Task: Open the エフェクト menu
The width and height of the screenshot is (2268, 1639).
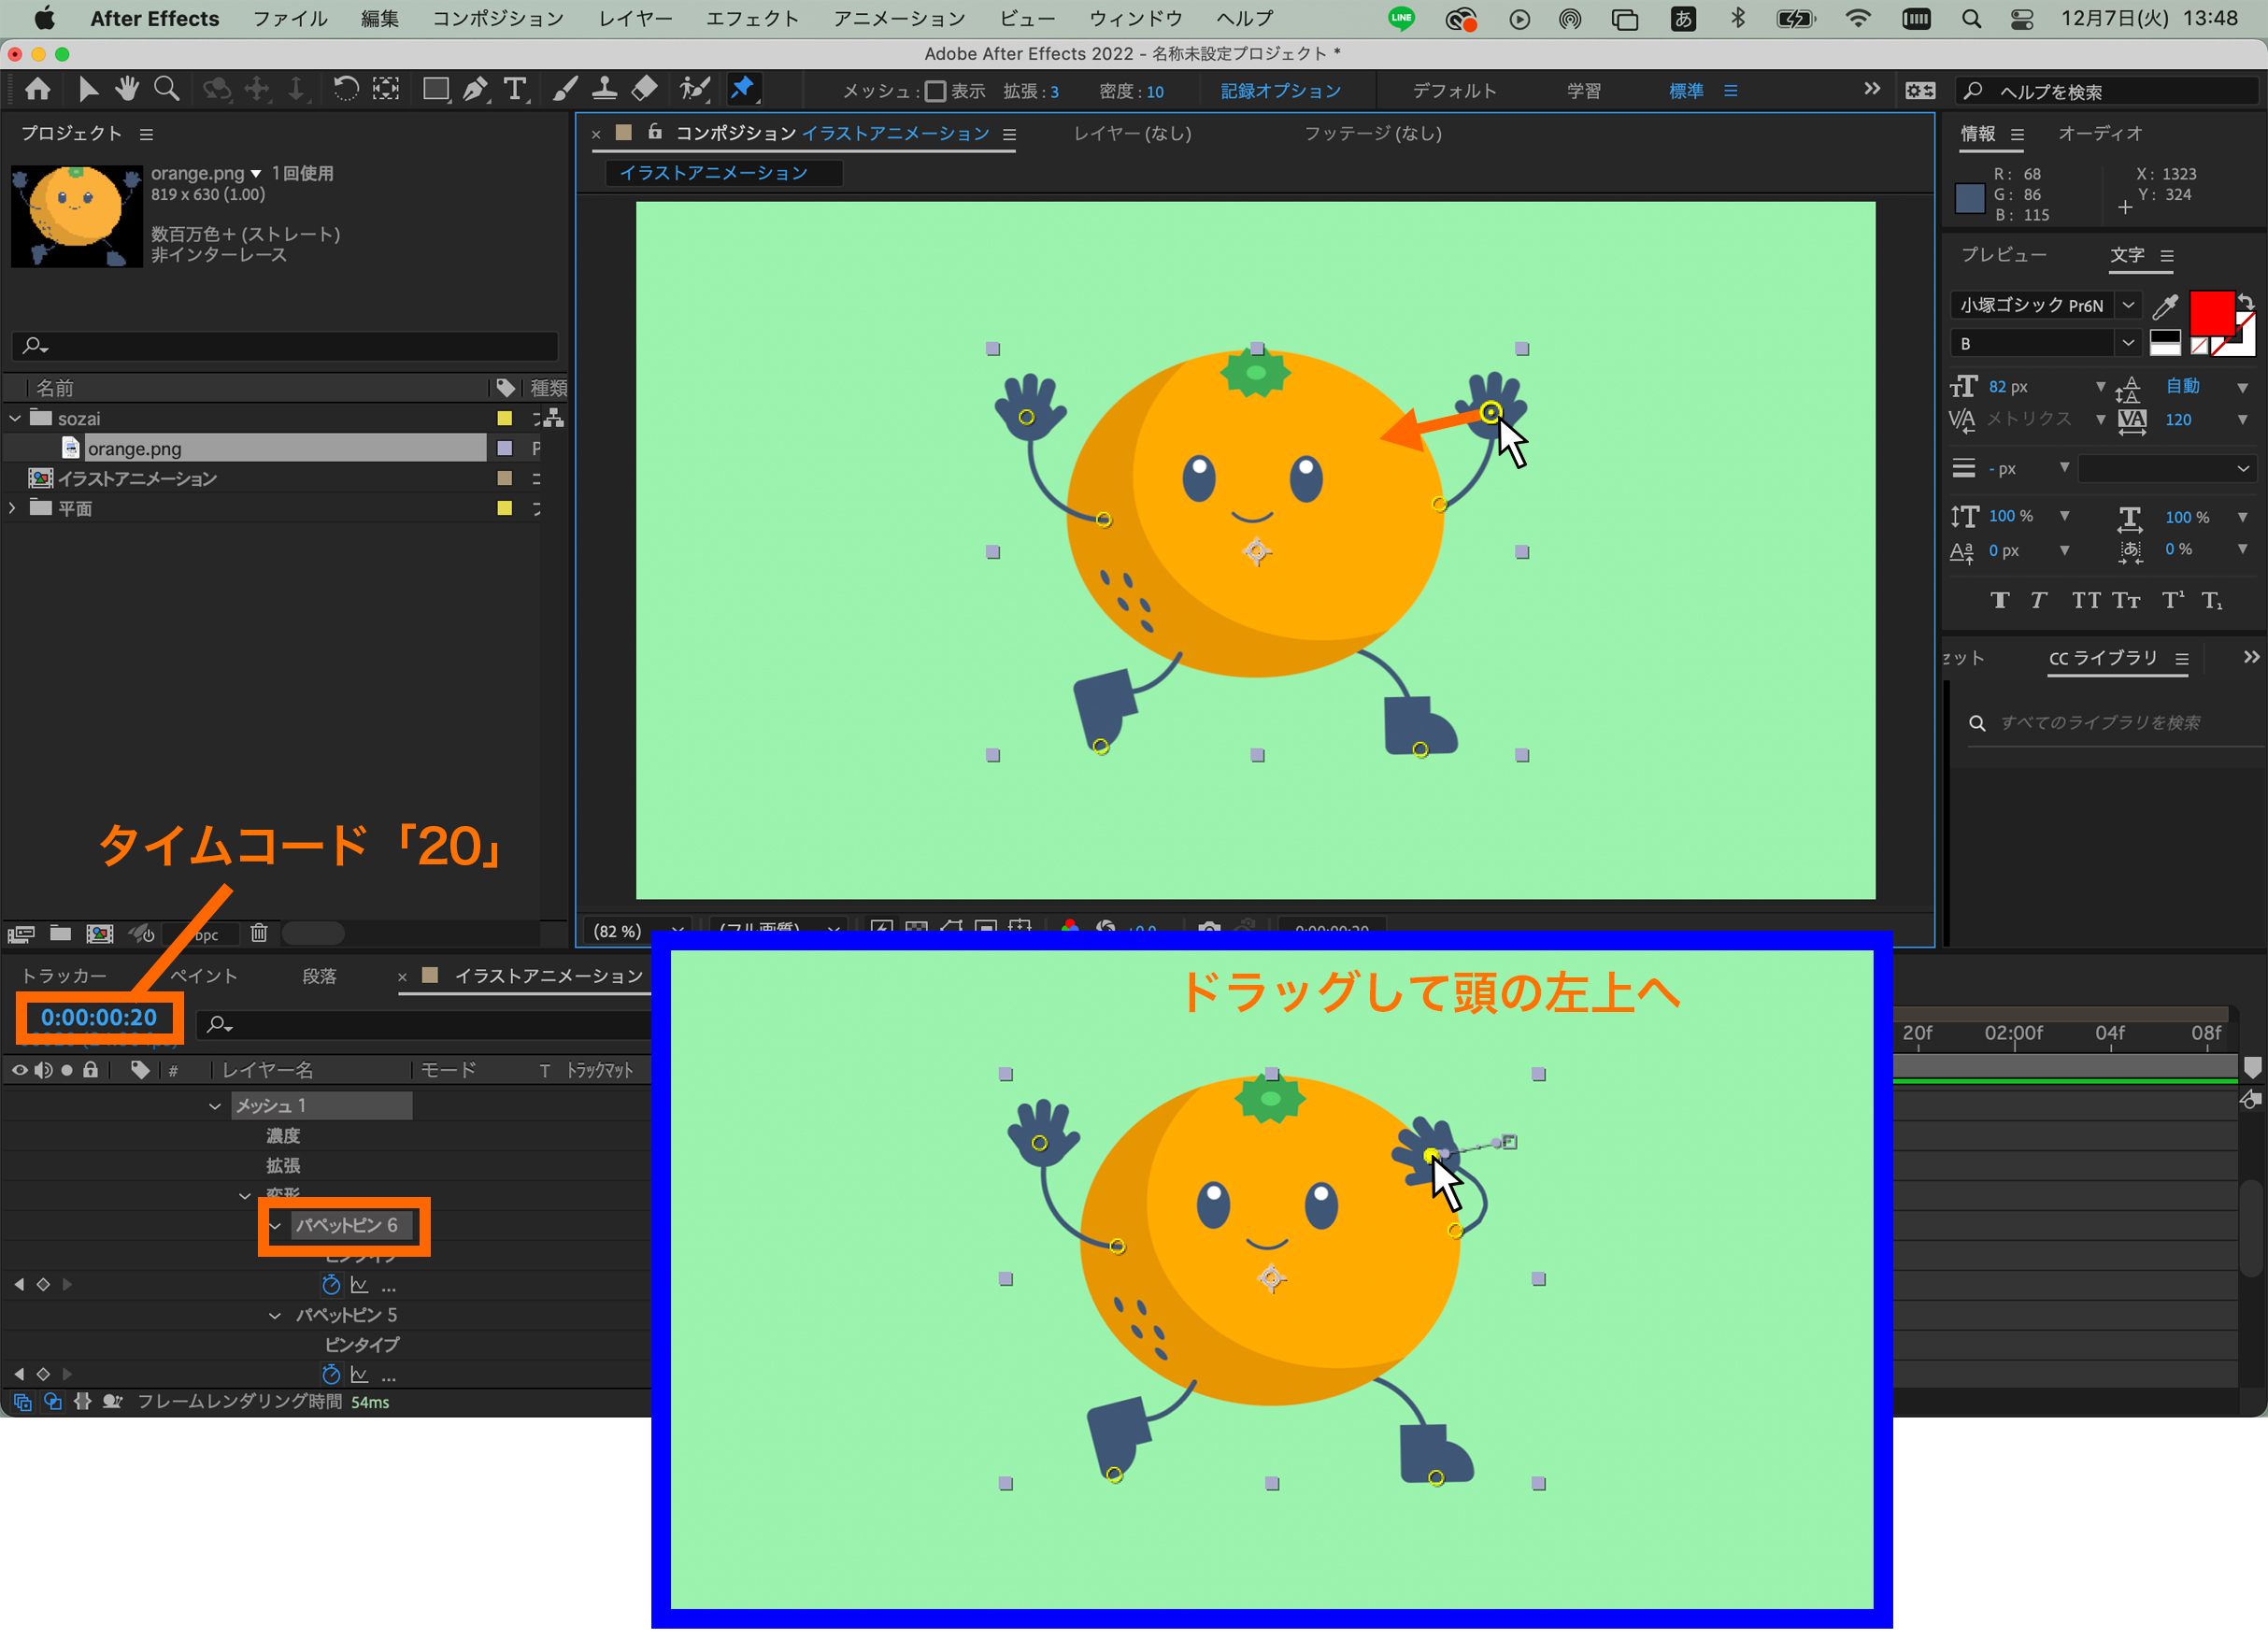Action: point(752,18)
